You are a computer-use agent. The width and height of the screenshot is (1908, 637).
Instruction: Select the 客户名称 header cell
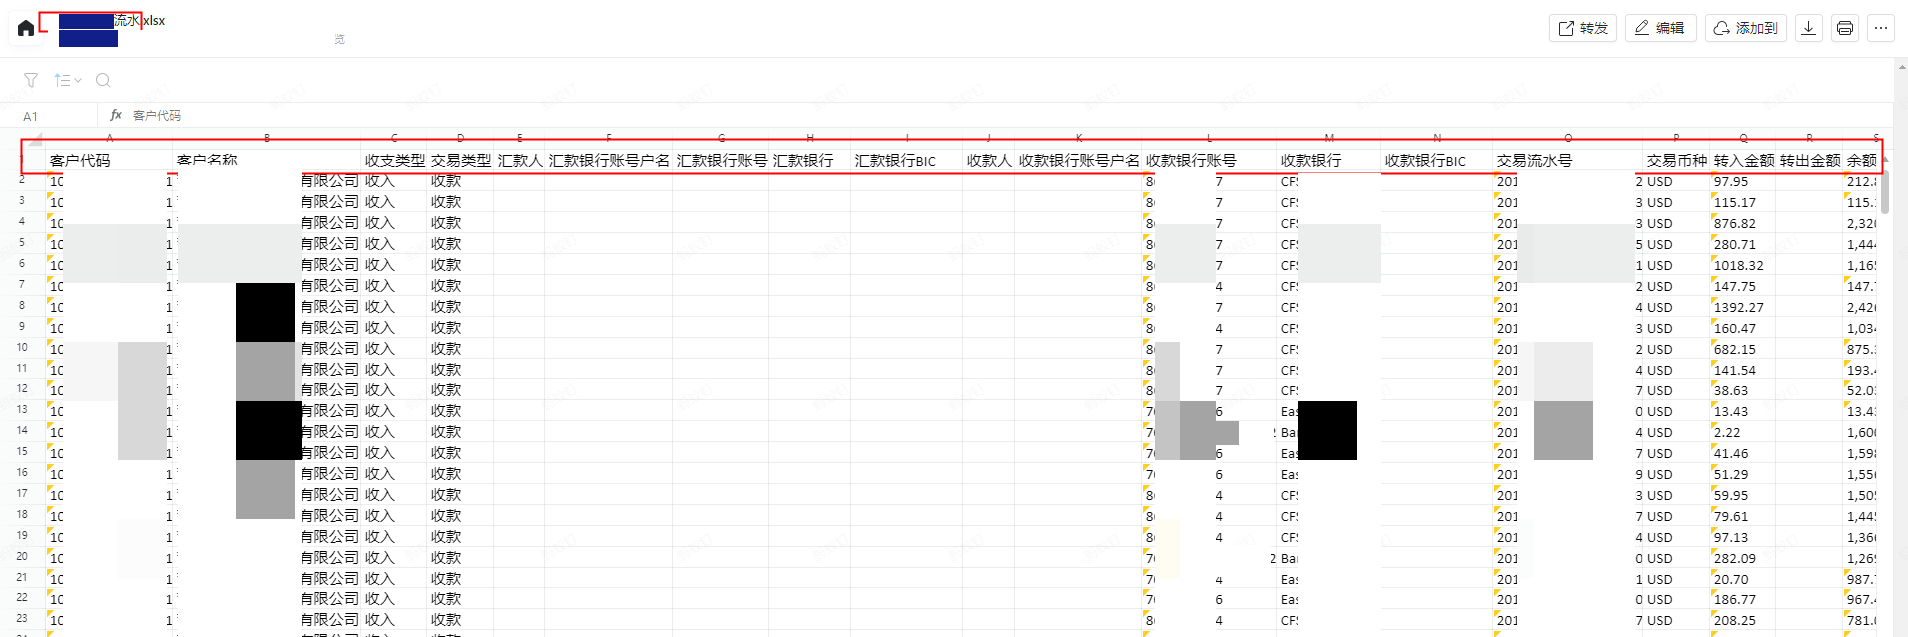(266, 160)
